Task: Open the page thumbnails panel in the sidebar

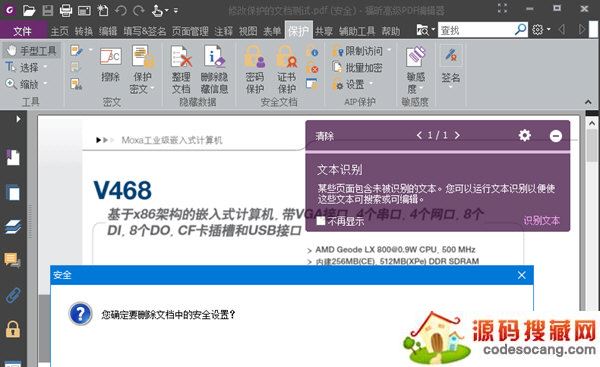Action: point(13,192)
